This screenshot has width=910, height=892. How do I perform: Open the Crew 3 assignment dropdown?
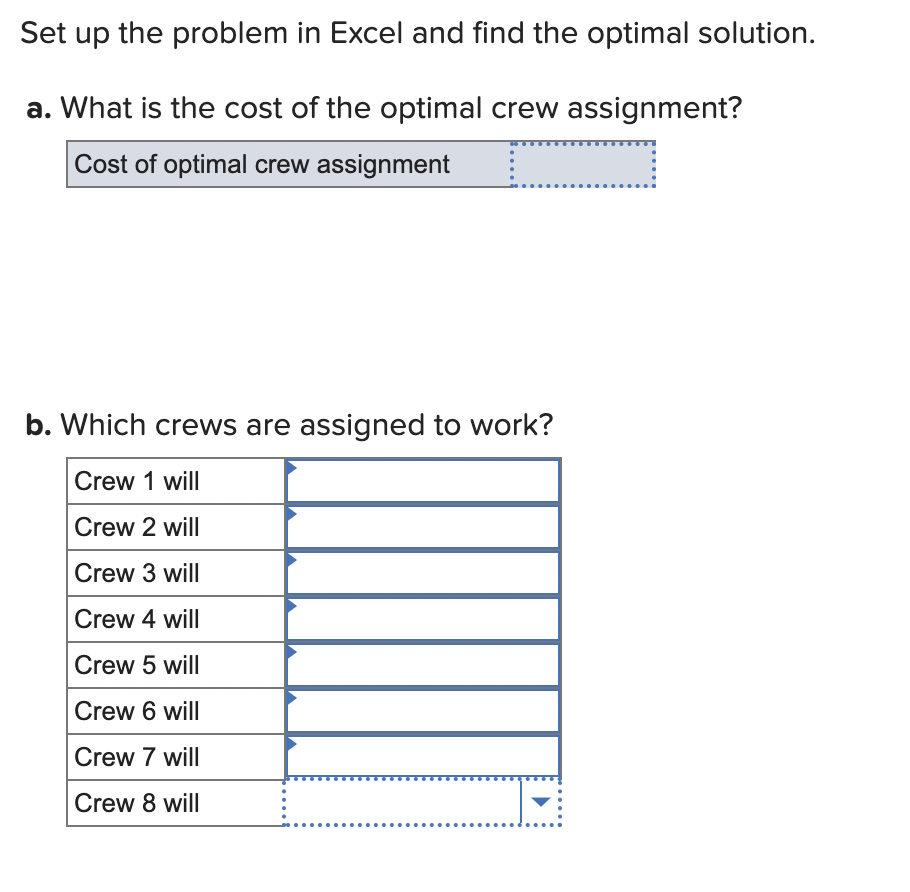click(x=422, y=573)
